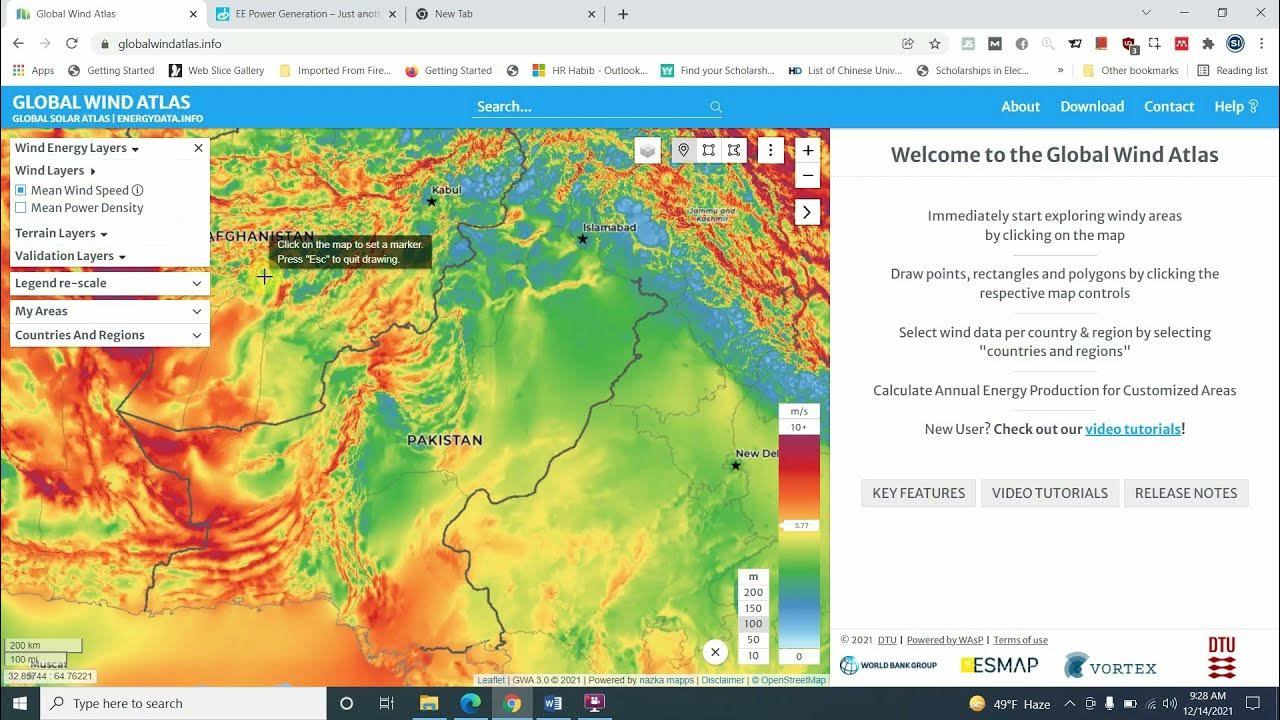Viewport: 1280px width, 720px height.
Task: Open the video tutorials hyperlink
Action: (1133, 429)
